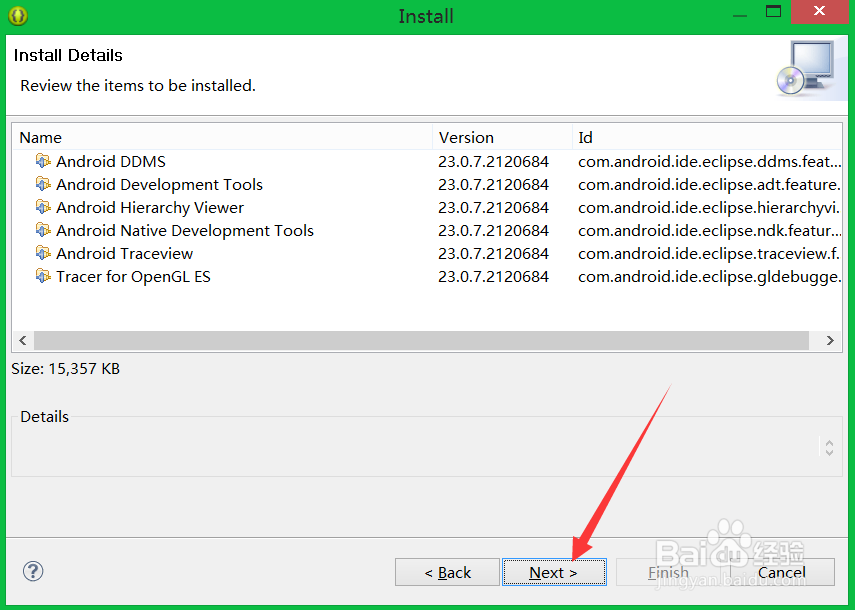This screenshot has width=855, height=610.
Task: Click the com.android.ide.eclipse.ddms.feat... id
Action: (x=709, y=161)
